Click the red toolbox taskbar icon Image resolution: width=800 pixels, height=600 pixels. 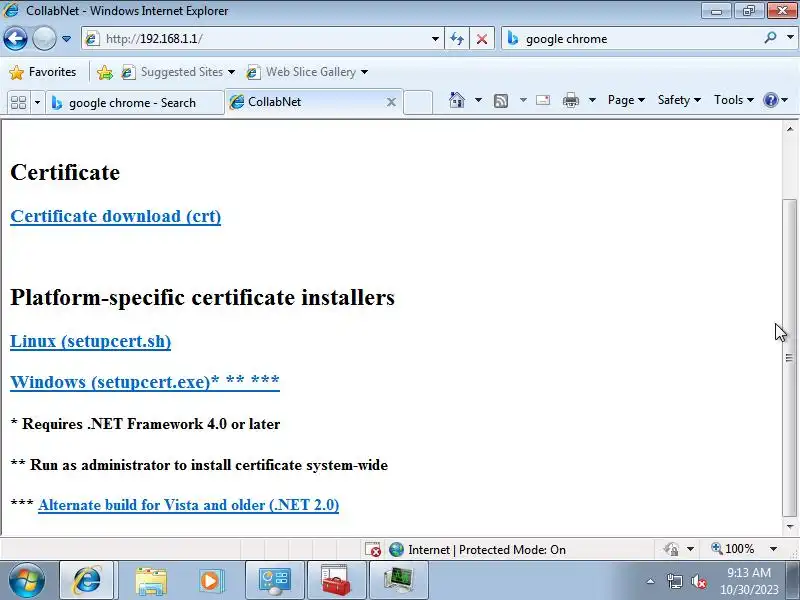coord(336,581)
